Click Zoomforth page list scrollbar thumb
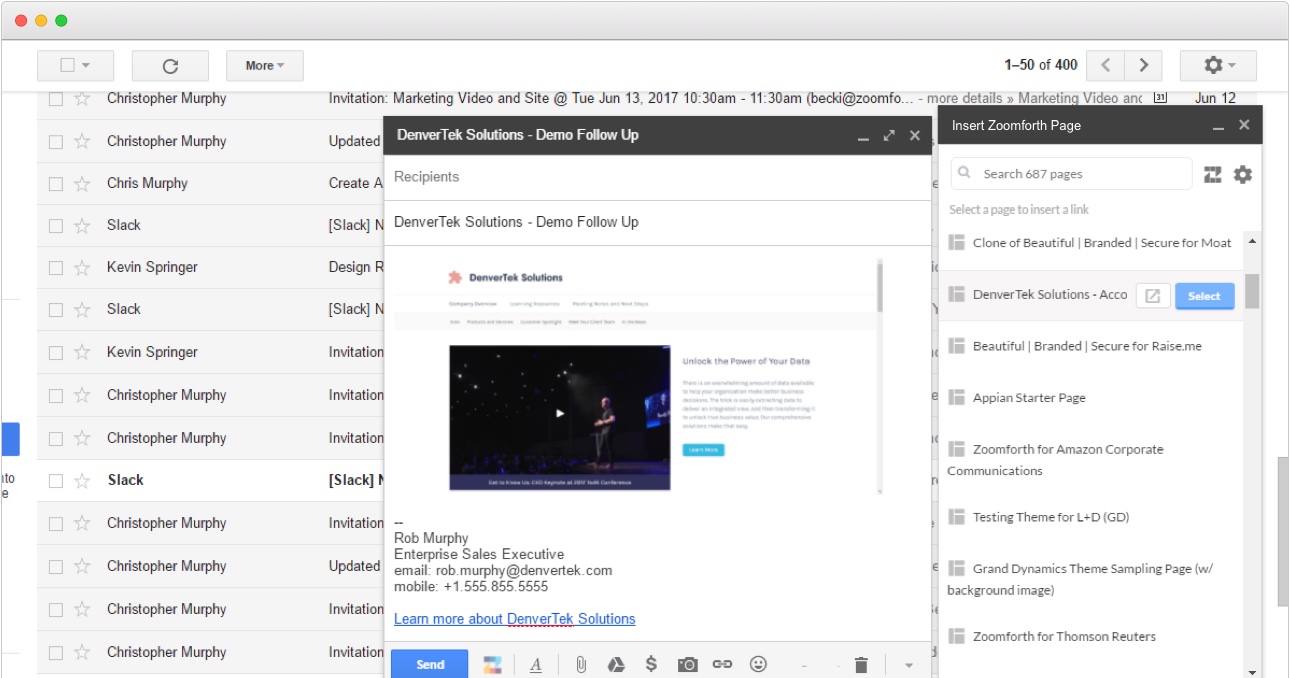The width and height of the screenshot is (1290, 678). 1252,290
